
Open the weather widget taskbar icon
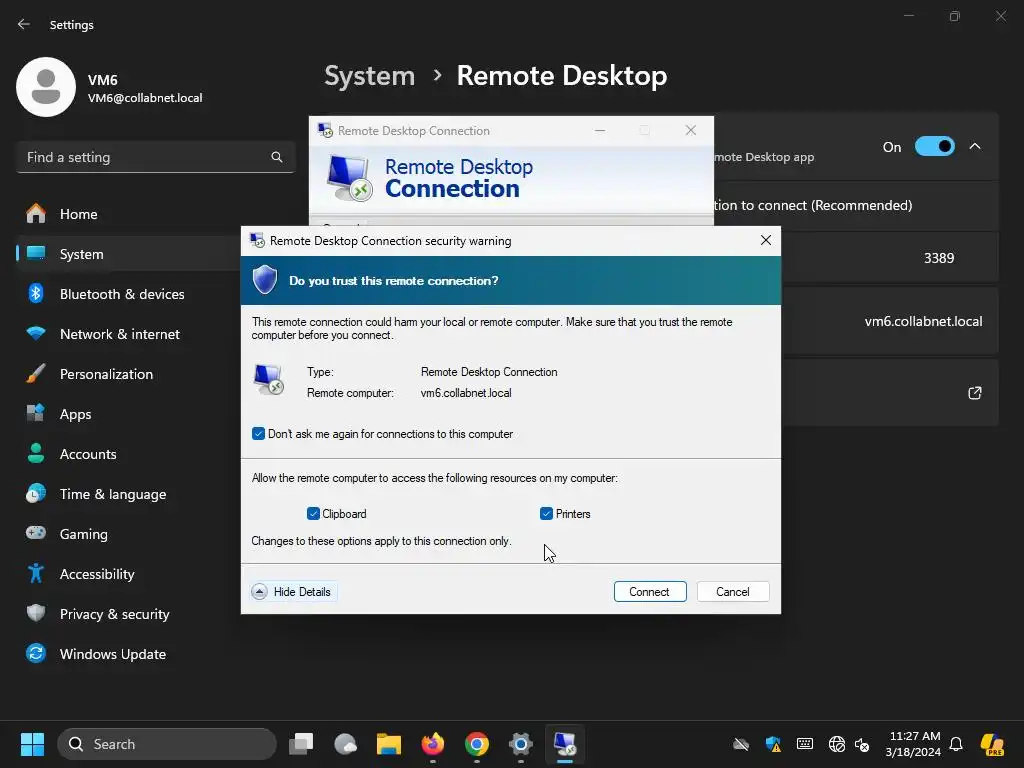coord(345,744)
